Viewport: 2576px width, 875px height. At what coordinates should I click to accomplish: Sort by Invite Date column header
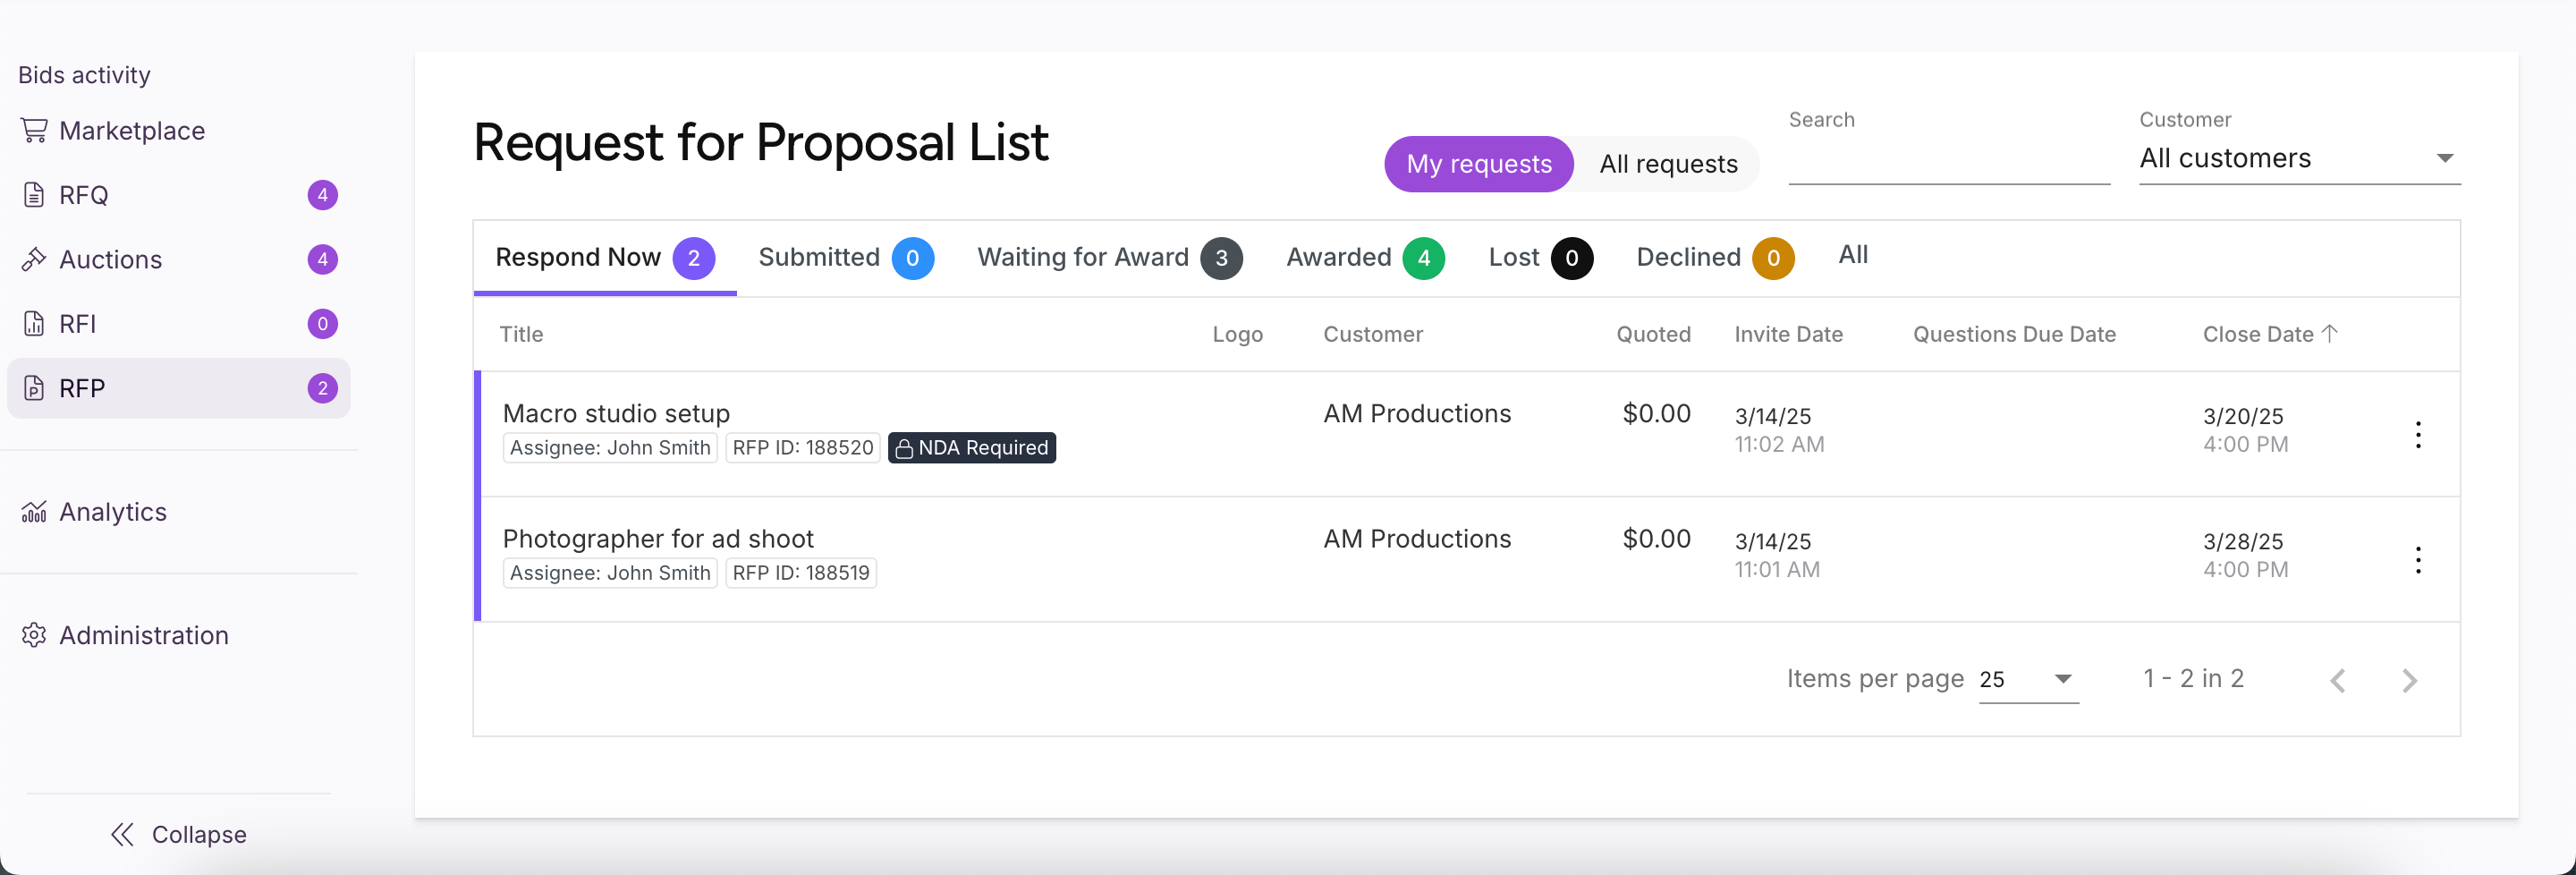click(x=1788, y=334)
